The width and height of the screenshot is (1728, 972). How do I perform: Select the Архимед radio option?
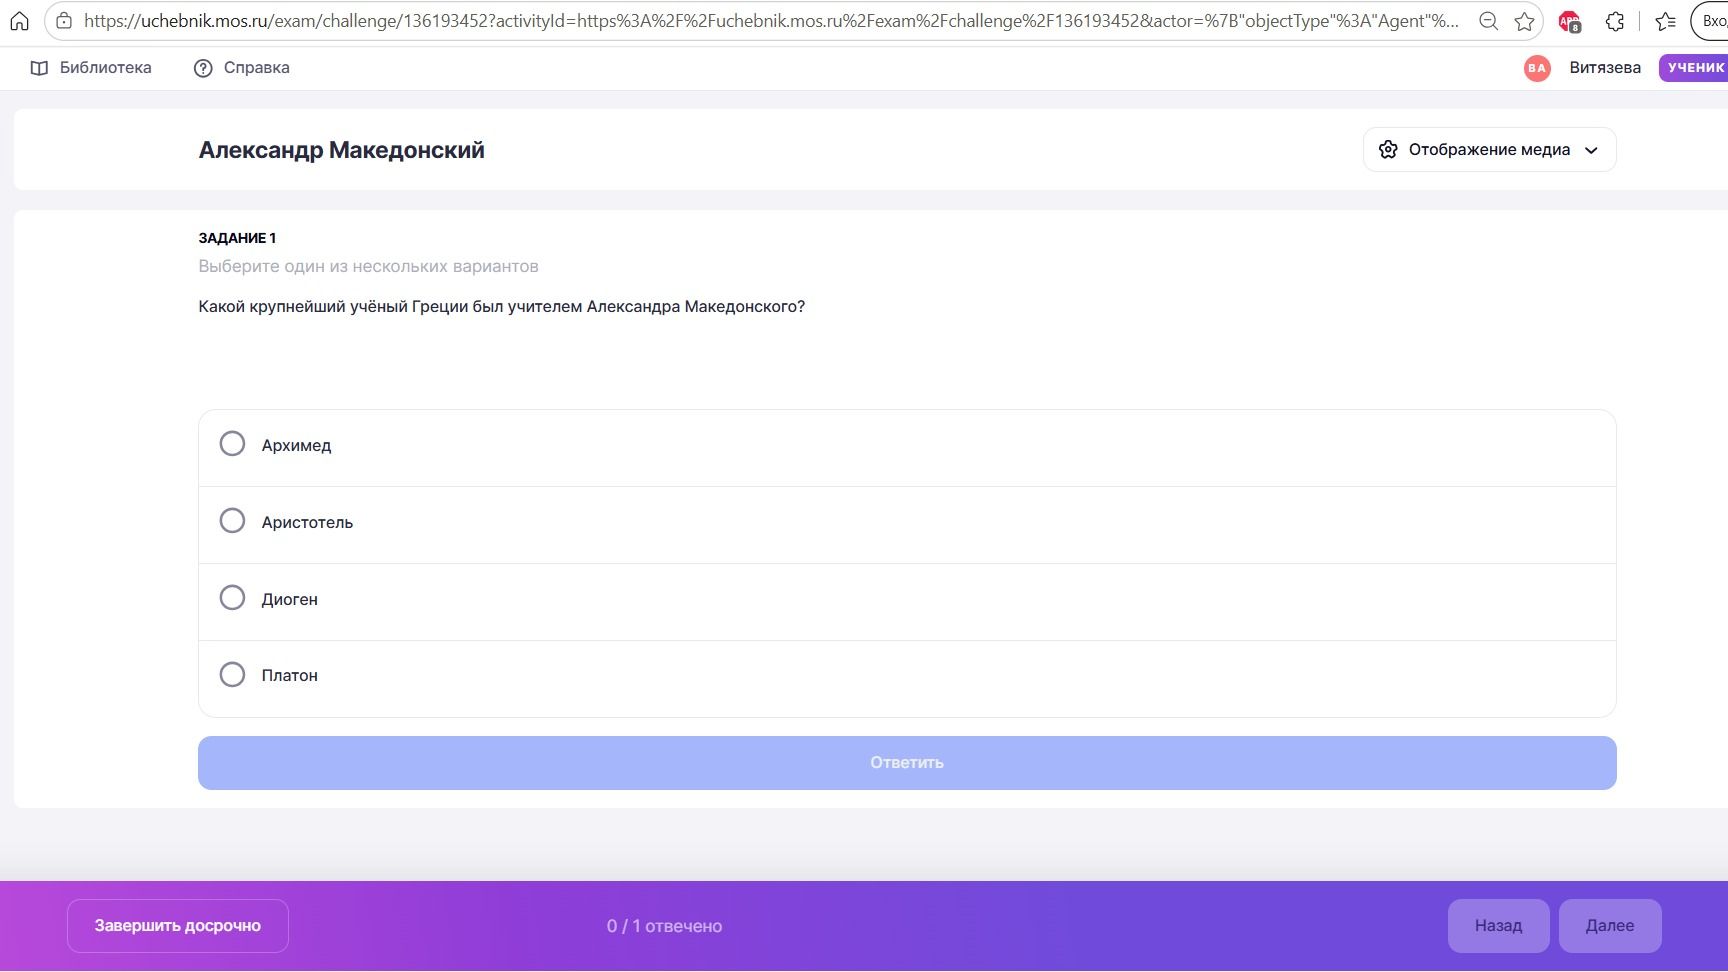click(x=232, y=444)
